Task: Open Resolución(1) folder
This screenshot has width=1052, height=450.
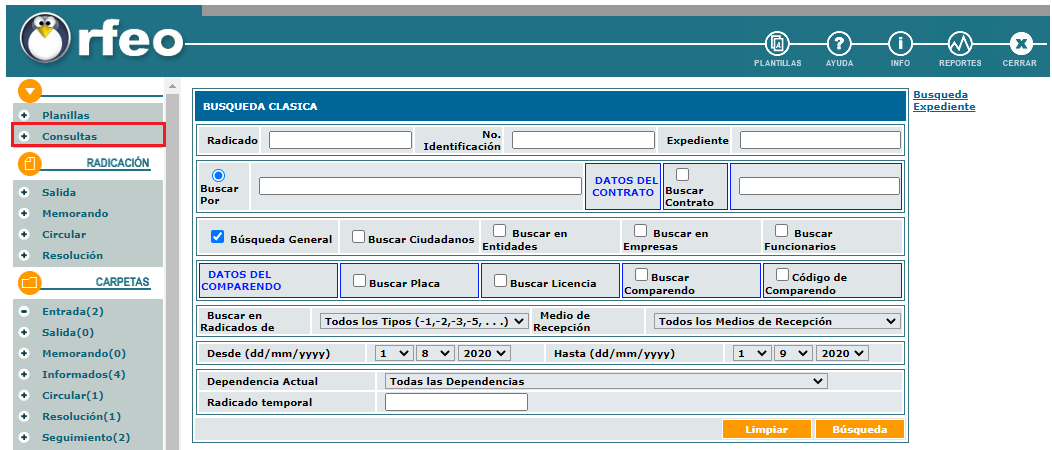Action: (x=81, y=416)
